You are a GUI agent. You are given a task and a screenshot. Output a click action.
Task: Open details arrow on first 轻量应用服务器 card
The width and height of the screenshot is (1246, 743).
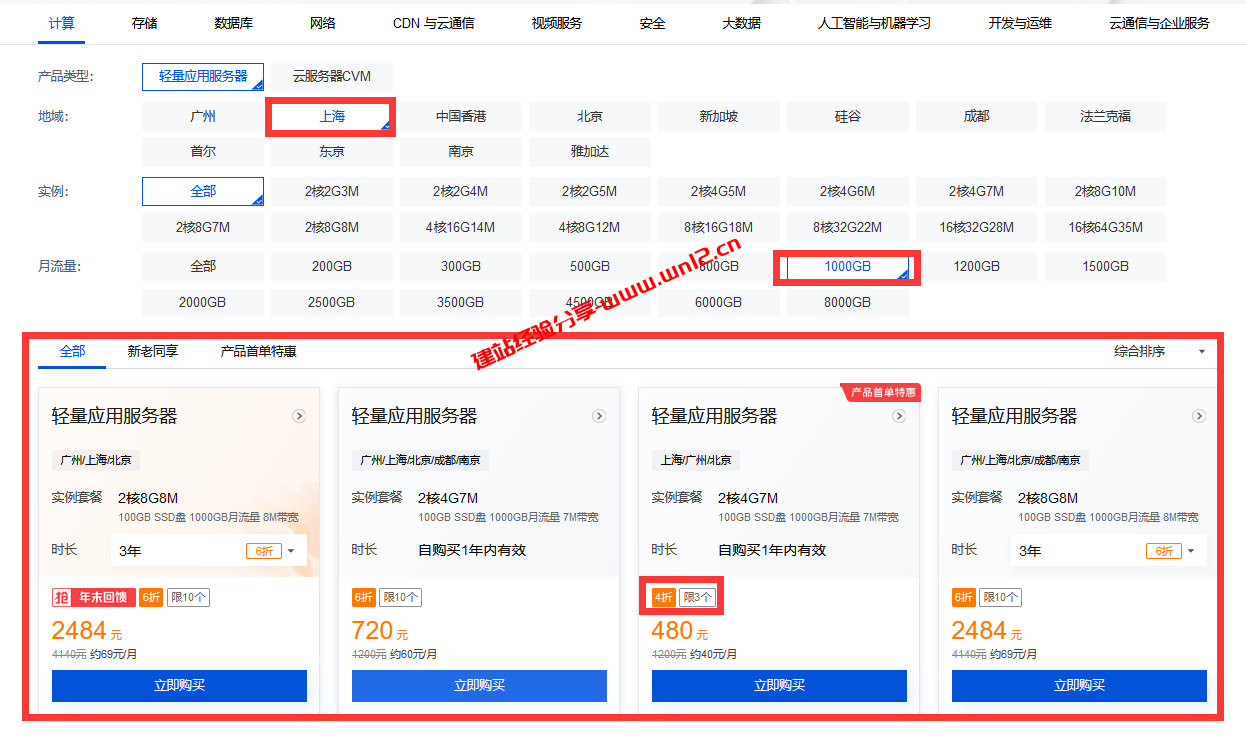pos(299,415)
